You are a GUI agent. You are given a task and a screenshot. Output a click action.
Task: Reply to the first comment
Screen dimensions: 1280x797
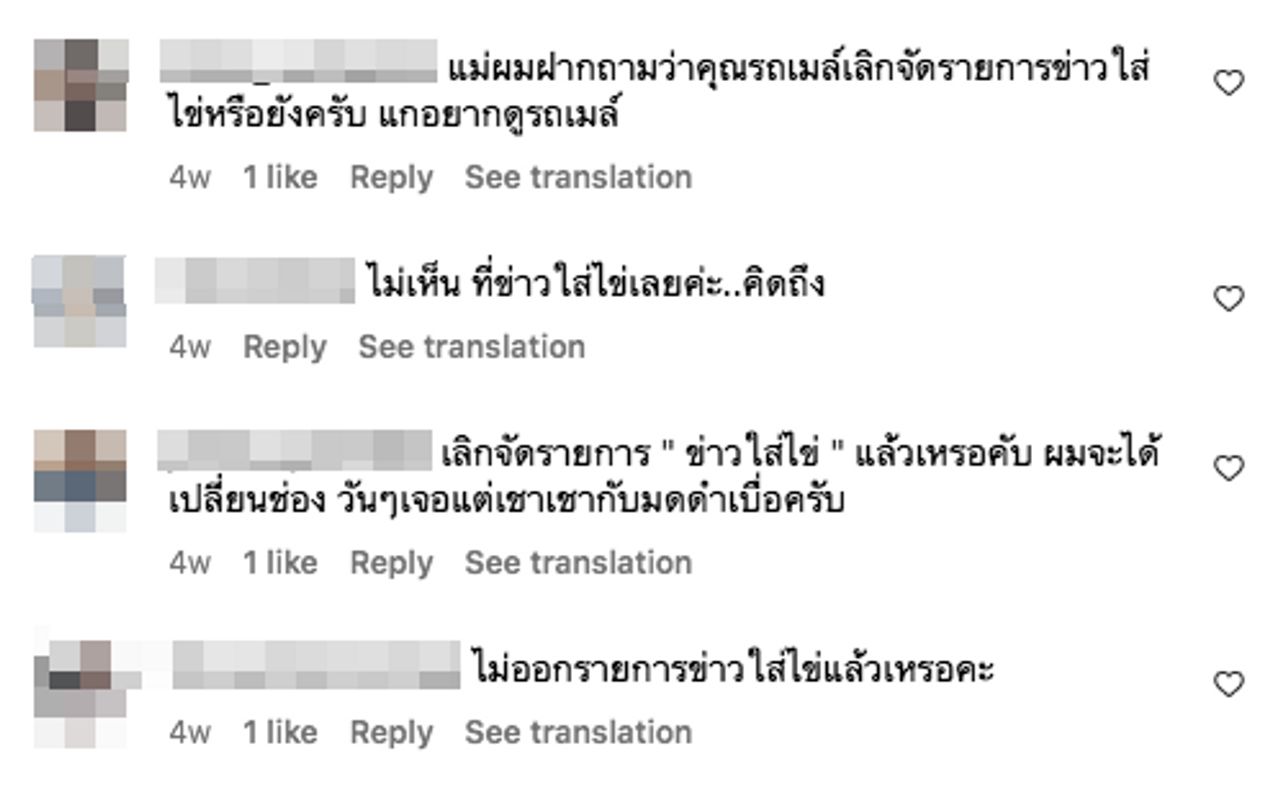[x=391, y=177]
